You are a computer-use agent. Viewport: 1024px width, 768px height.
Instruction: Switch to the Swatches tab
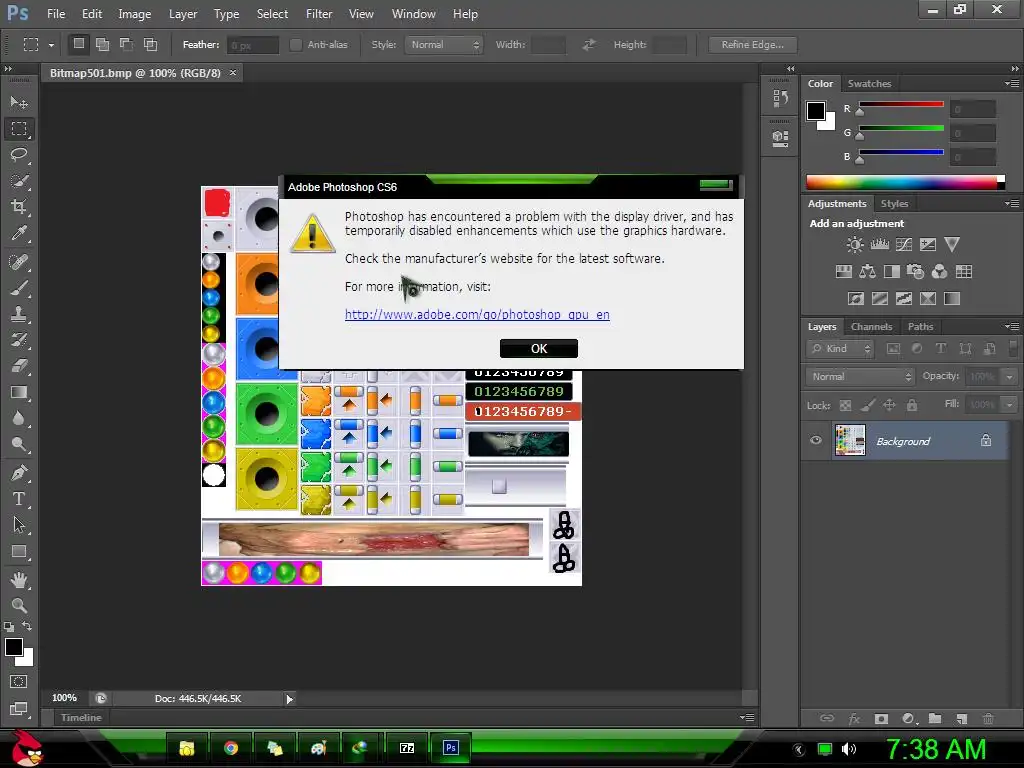[x=869, y=84]
